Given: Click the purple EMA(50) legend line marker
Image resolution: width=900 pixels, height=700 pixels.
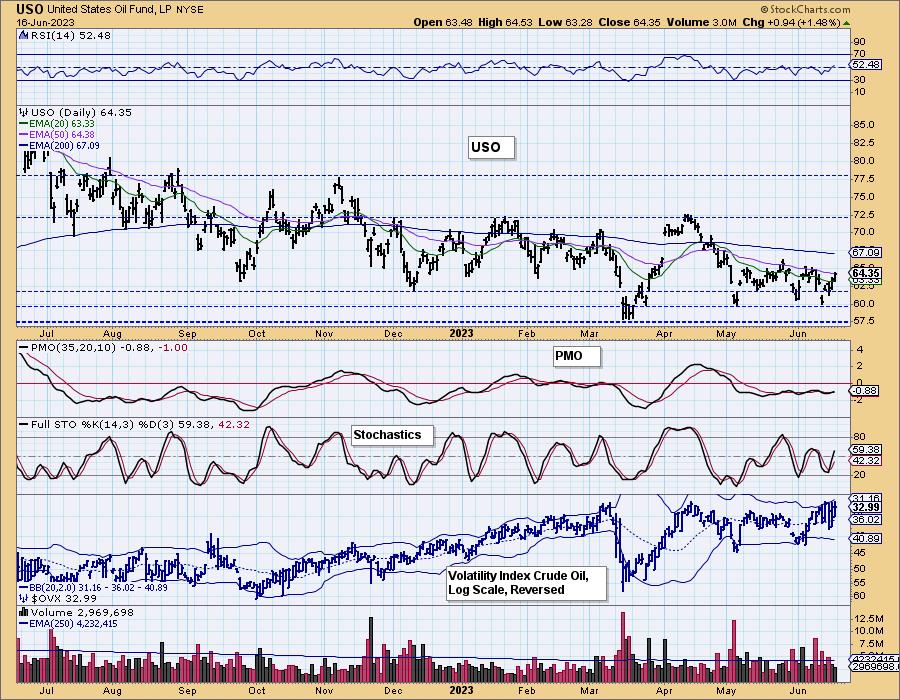Looking at the screenshot, I should (x=24, y=134).
